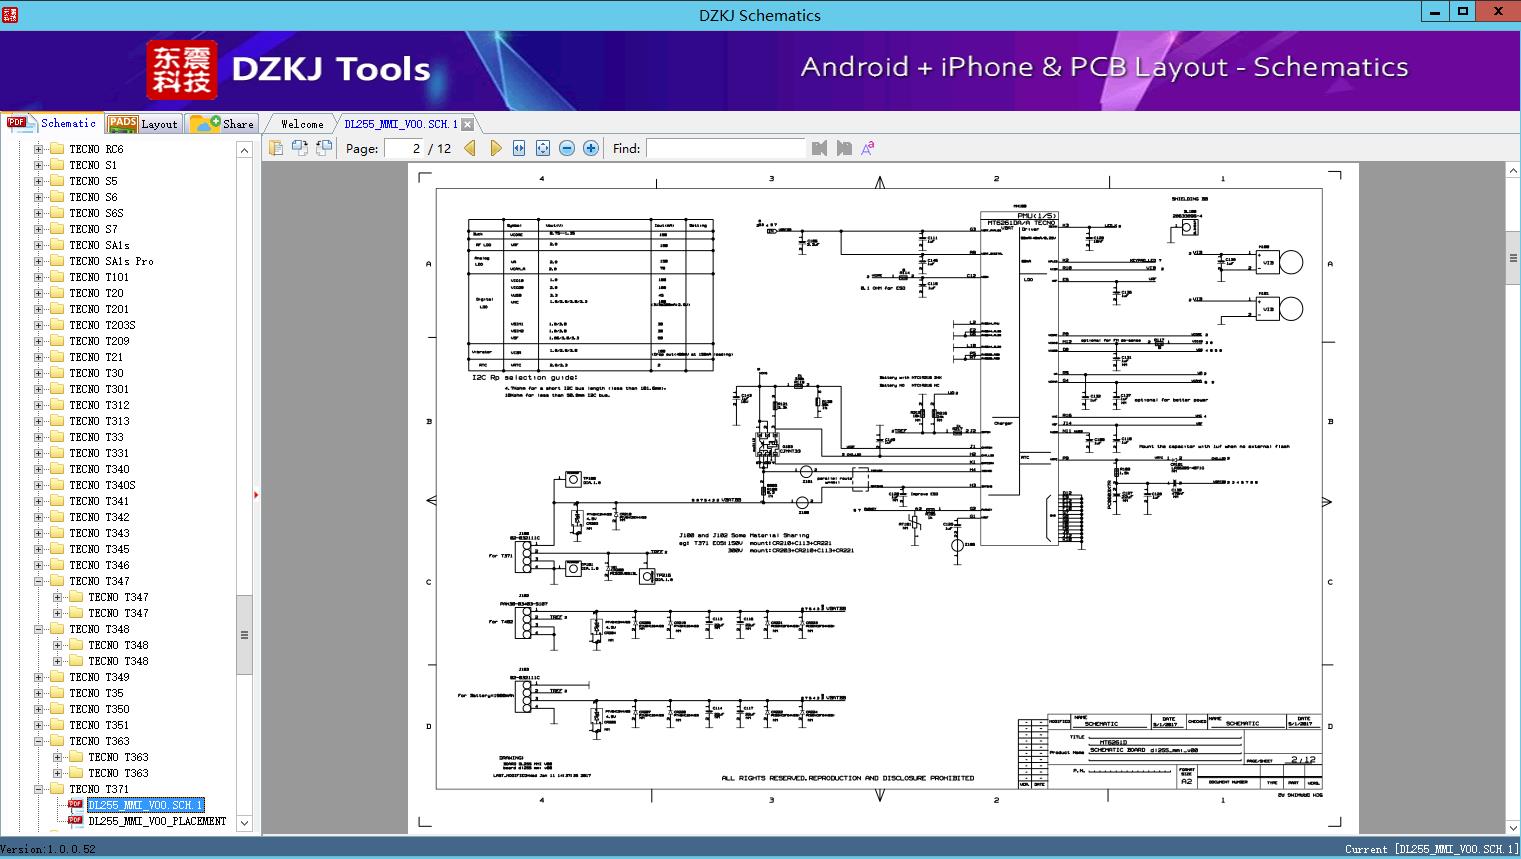Collapse the TECNO T347 folder
Viewport: 1521px width, 859px height.
click(x=39, y=581)
